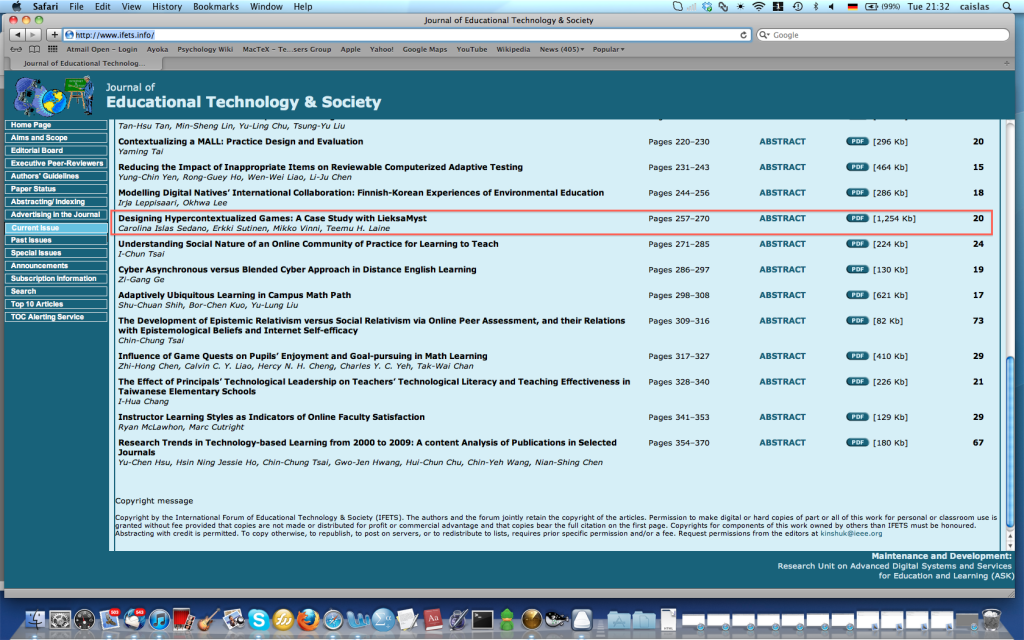Viewport: 1024px width, 640px height.
Task: Open Firefox from the Dock
Action: pyautogui.click(x=306, y=620)
